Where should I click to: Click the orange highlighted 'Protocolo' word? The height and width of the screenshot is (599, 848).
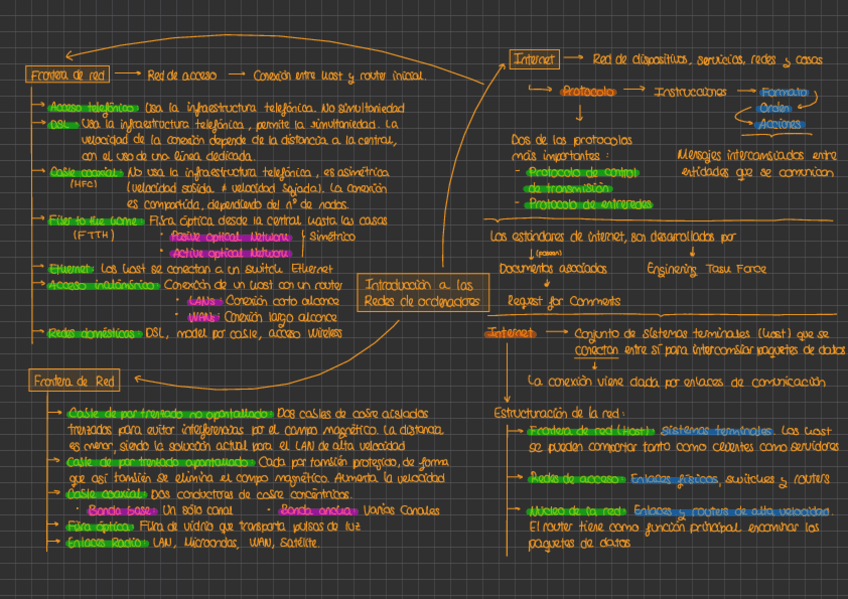587,91
